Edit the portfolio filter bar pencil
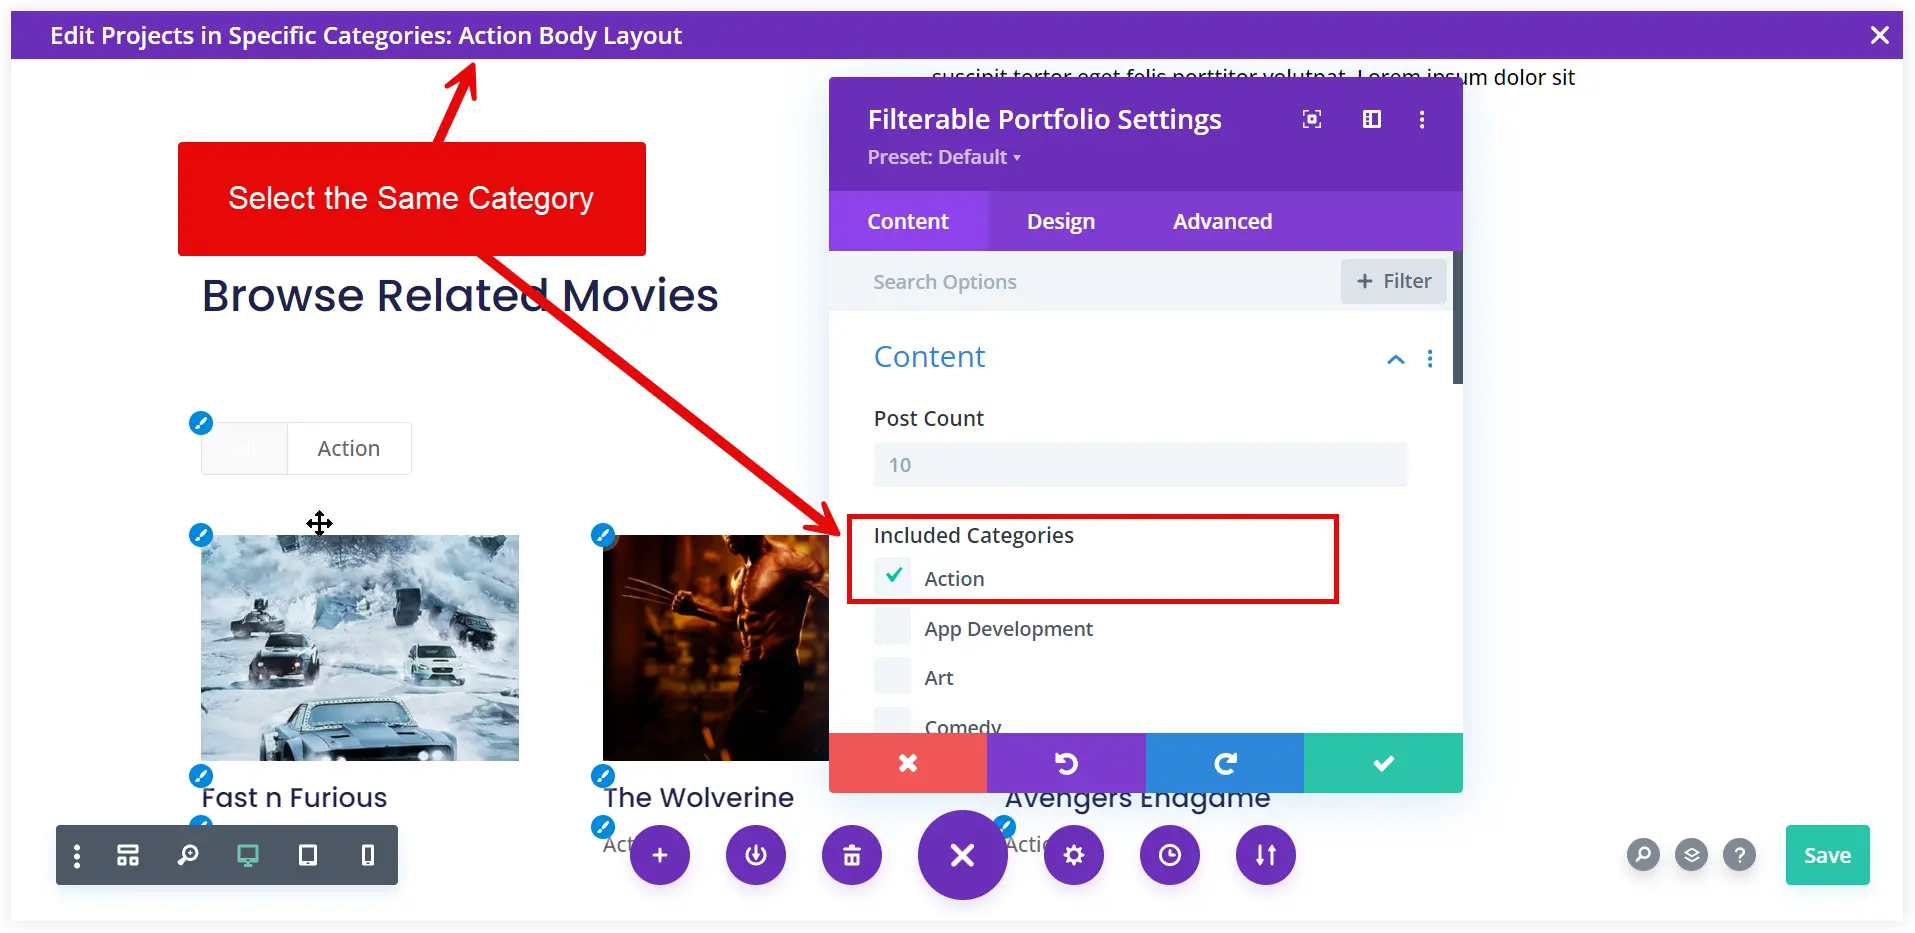Screen dimensions: 1915x933 [201, 423]
